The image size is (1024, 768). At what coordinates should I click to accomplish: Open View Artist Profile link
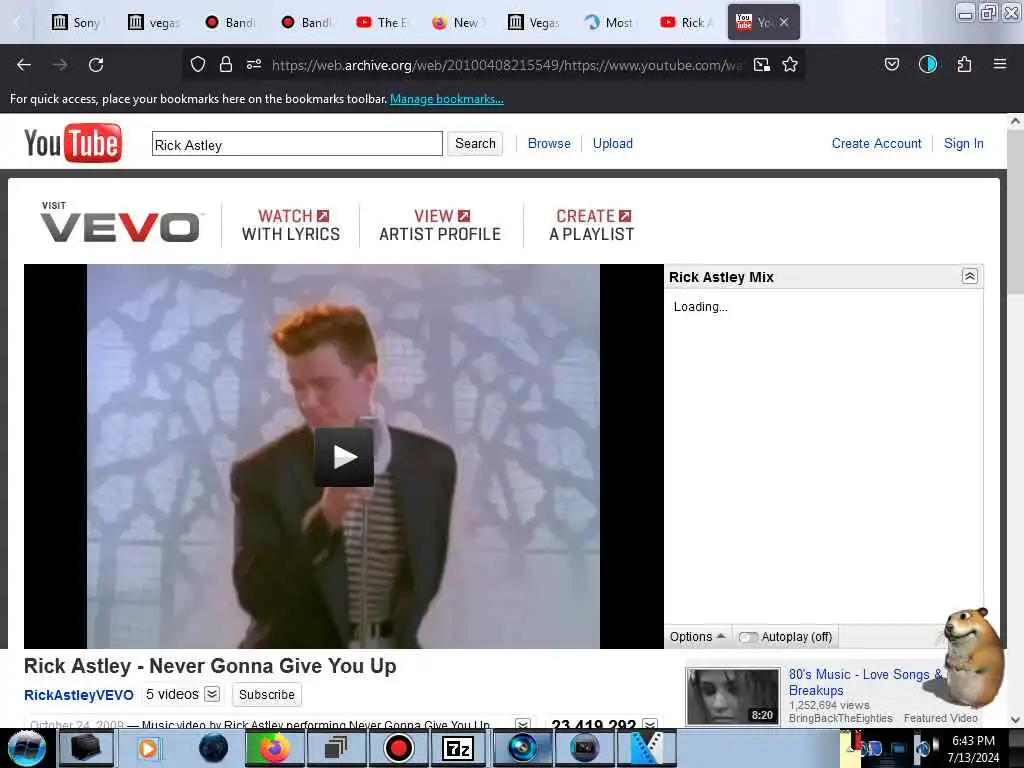pos(440,225)
